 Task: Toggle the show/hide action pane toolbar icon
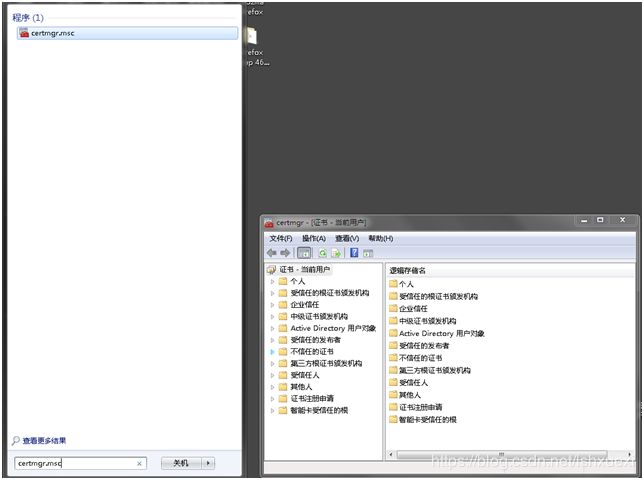click(x=368, y=253)
